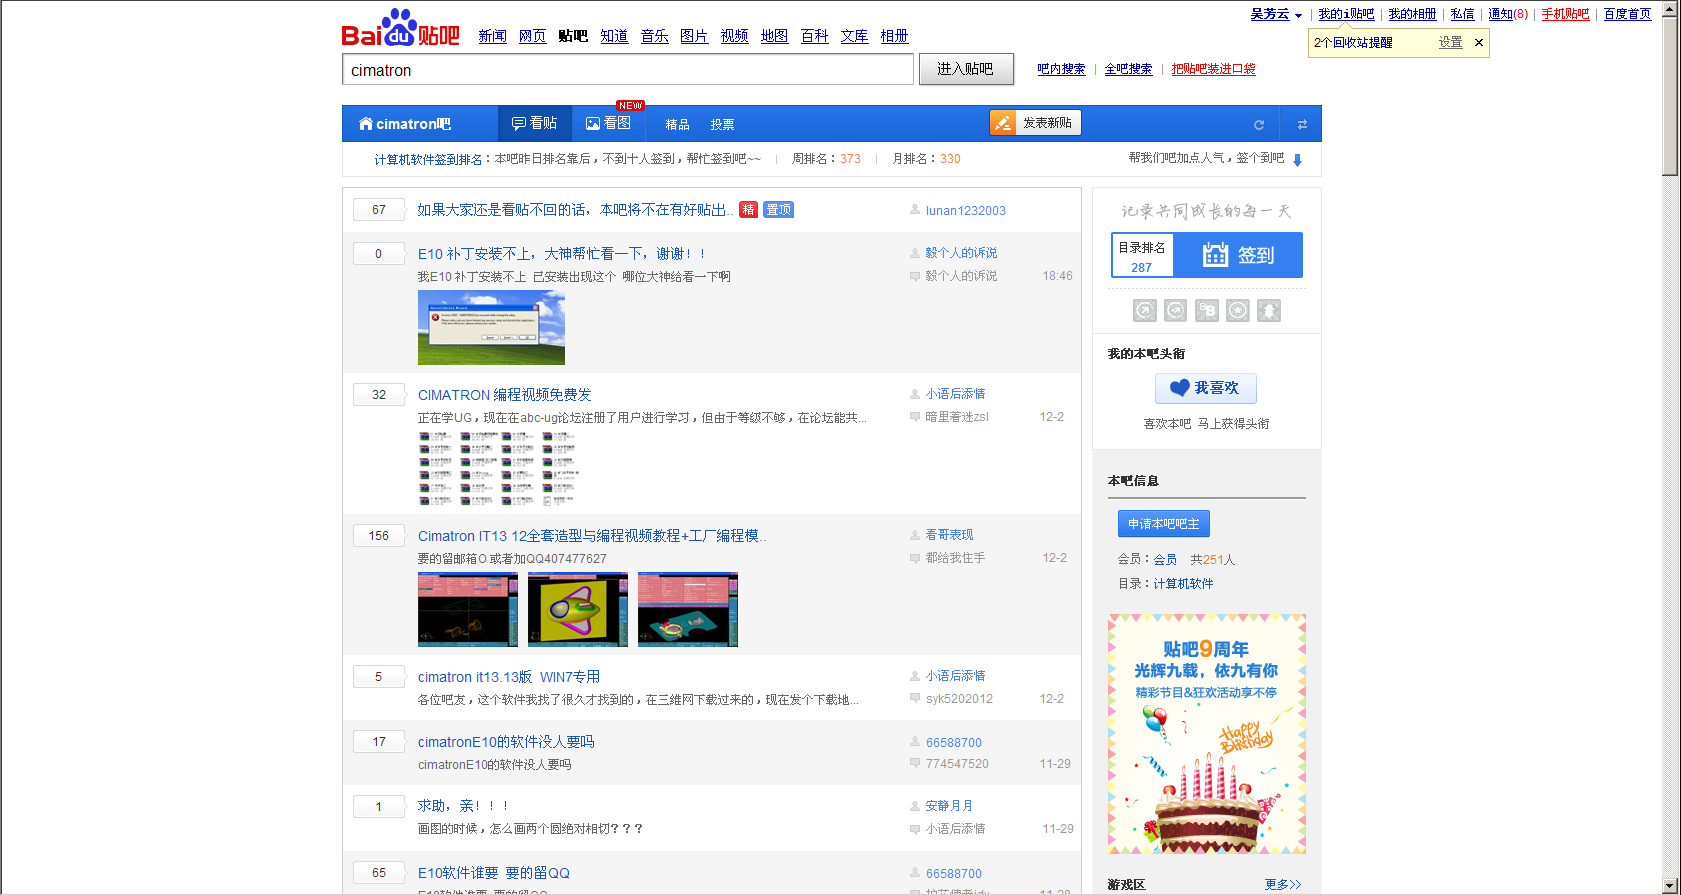
Task: Open E10 error dialog screenshot thumbnail
Action: [491, 328]
